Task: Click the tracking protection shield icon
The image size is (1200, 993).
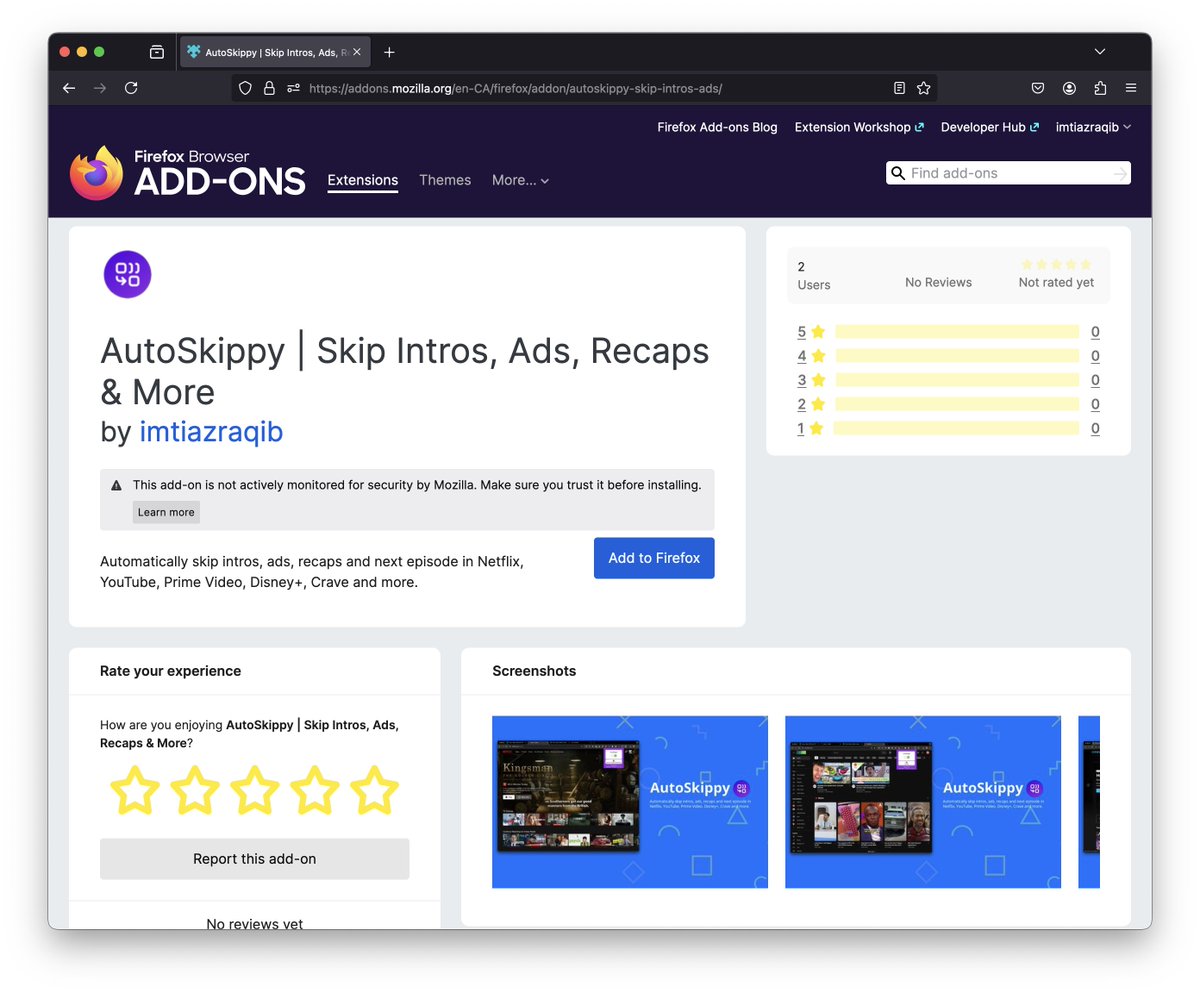Action: coord(245,88)
